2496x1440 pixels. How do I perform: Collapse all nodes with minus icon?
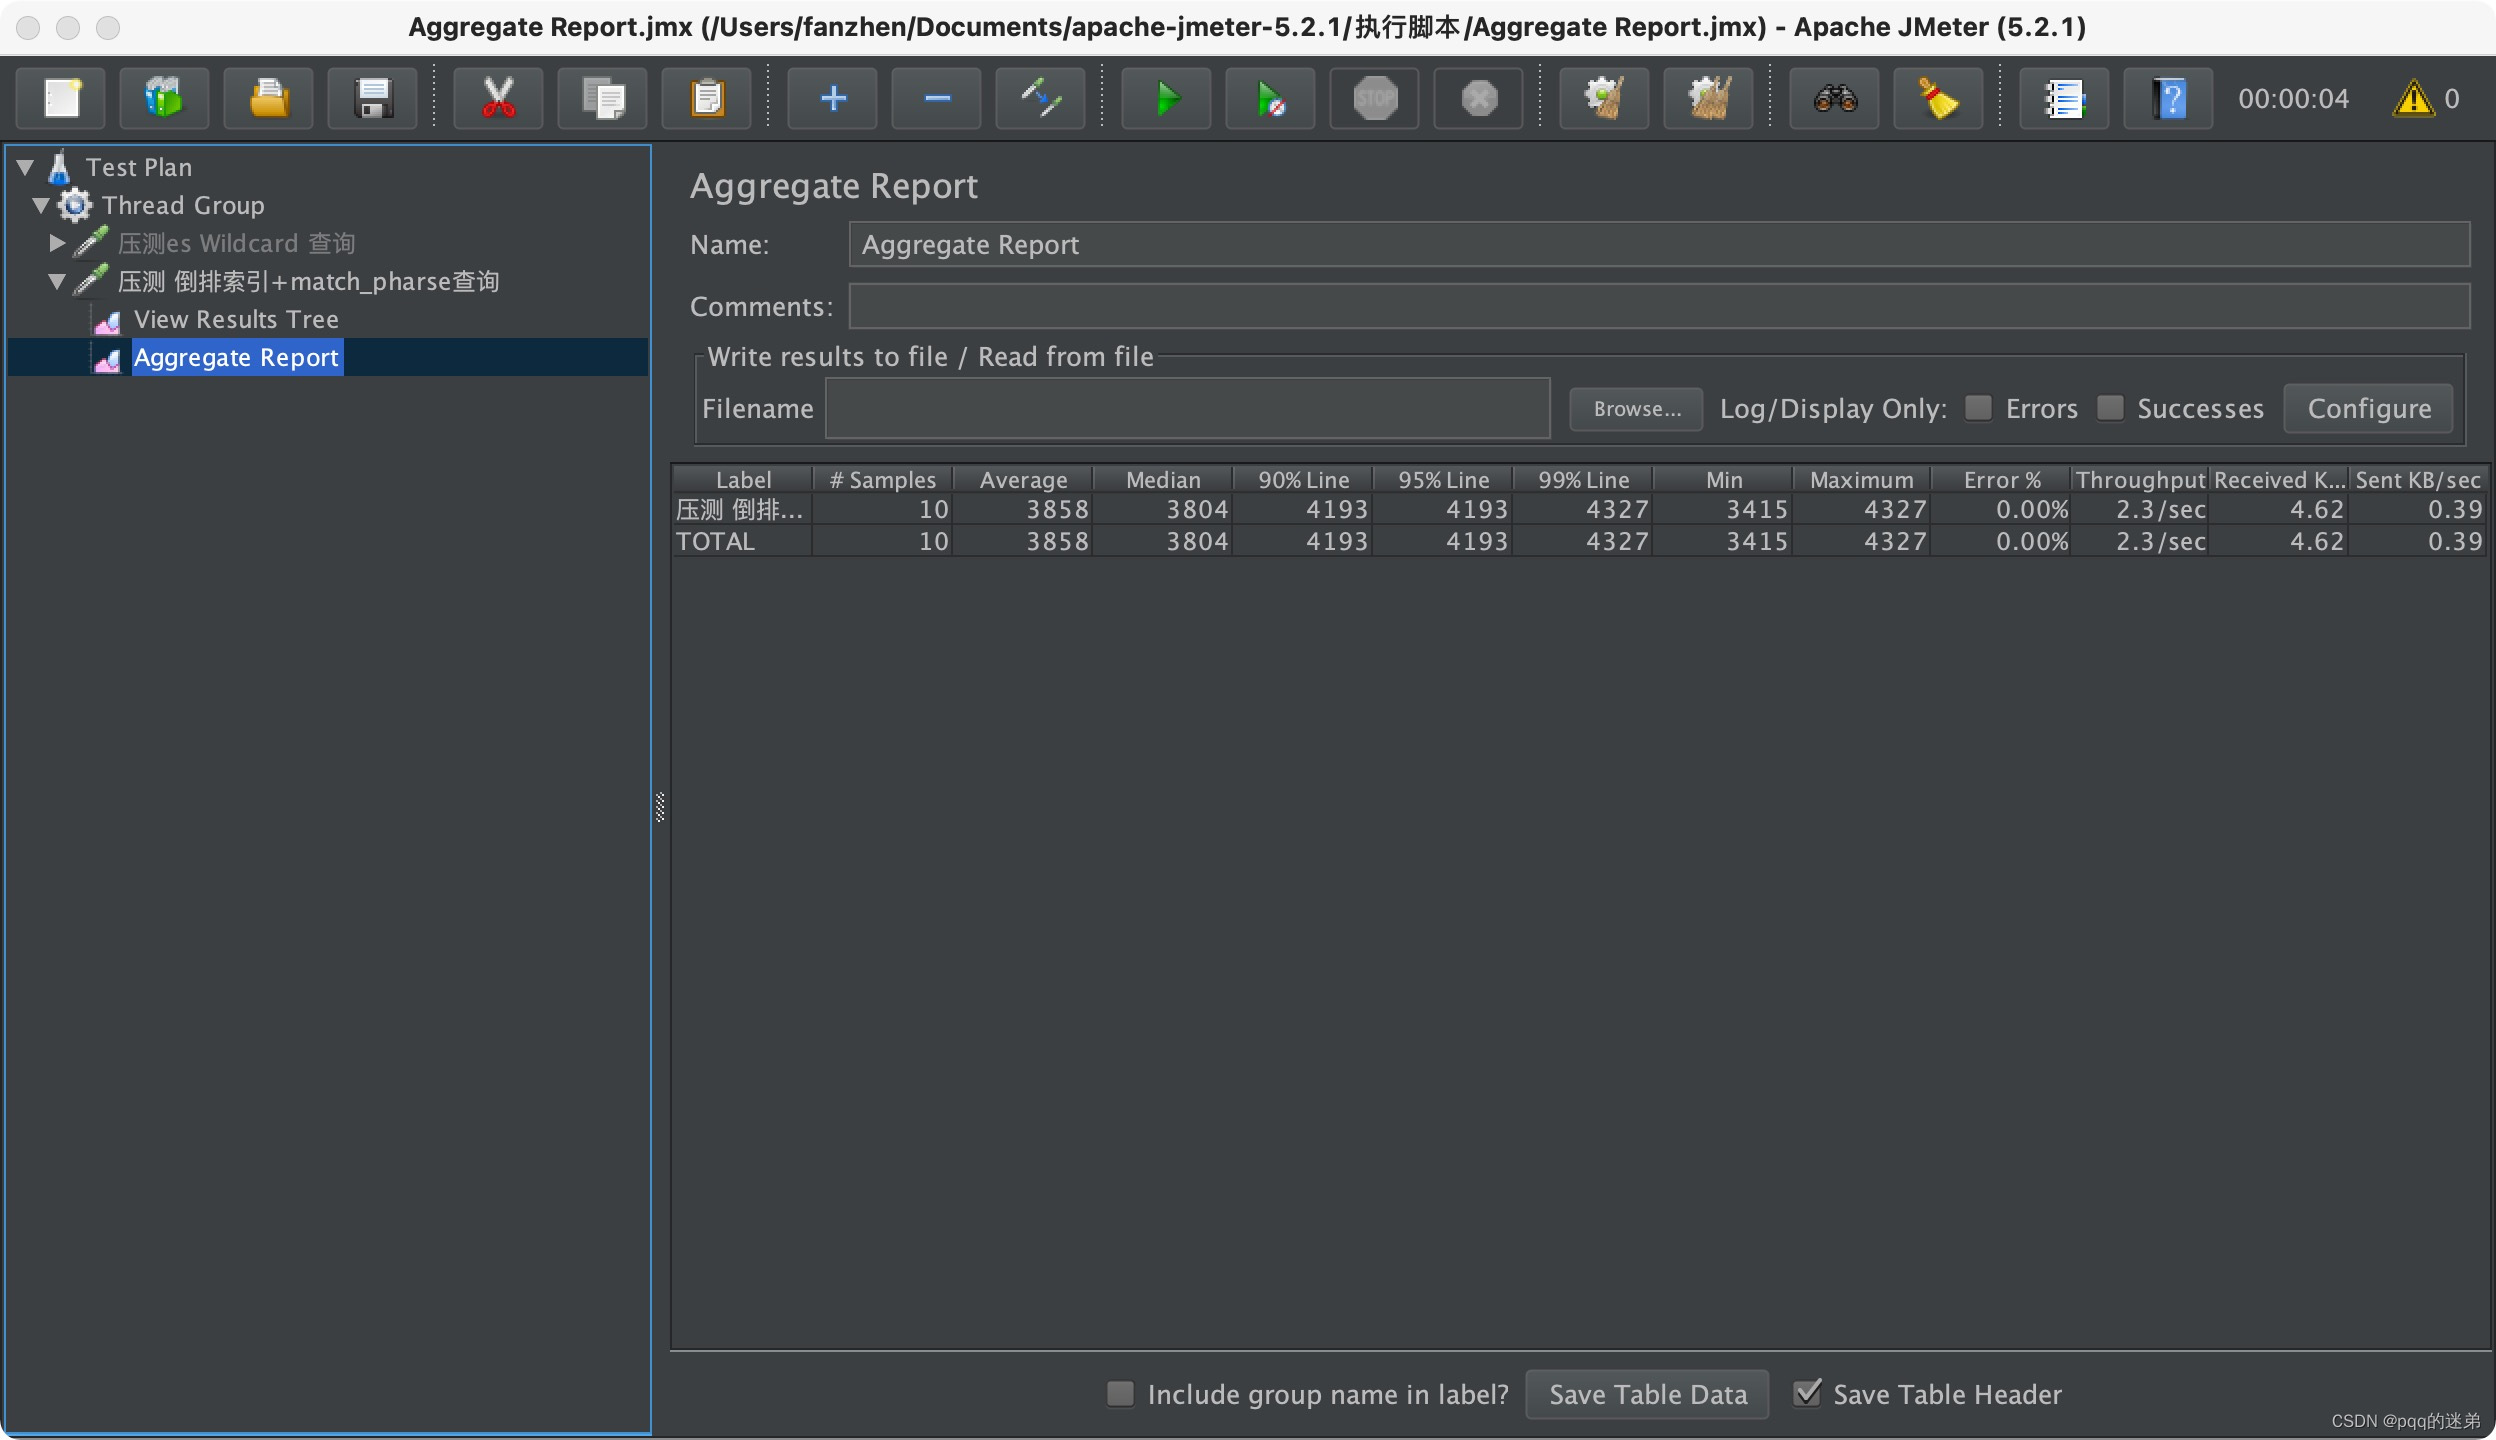[937, 98]
